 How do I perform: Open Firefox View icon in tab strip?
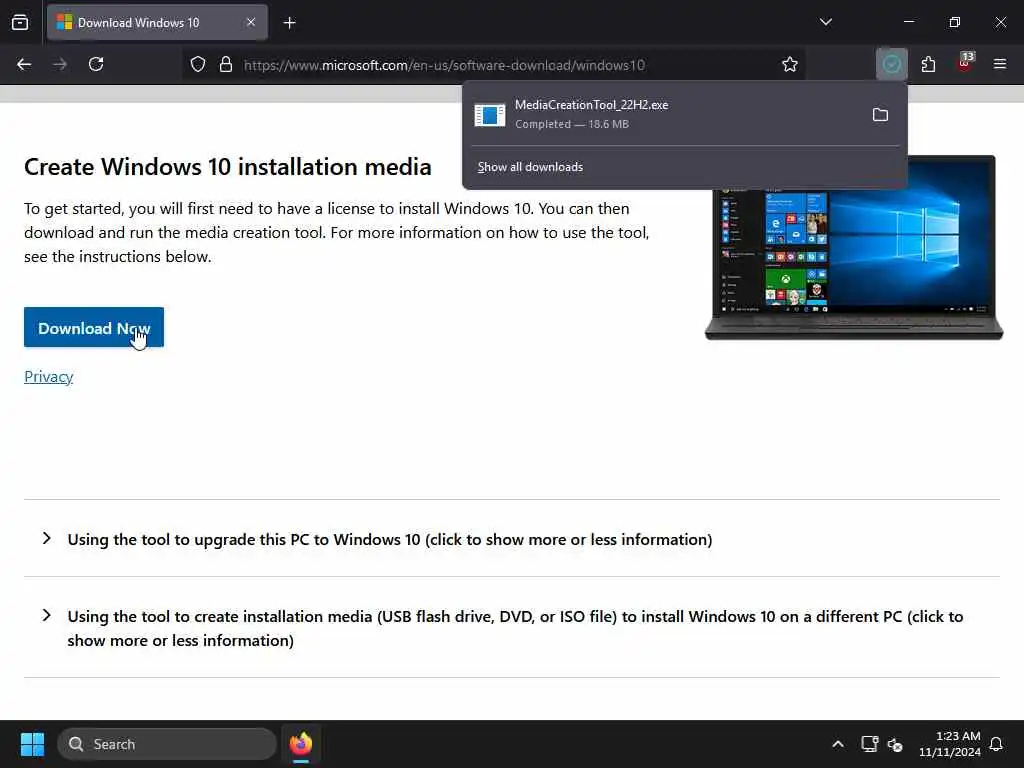point(20,22)
